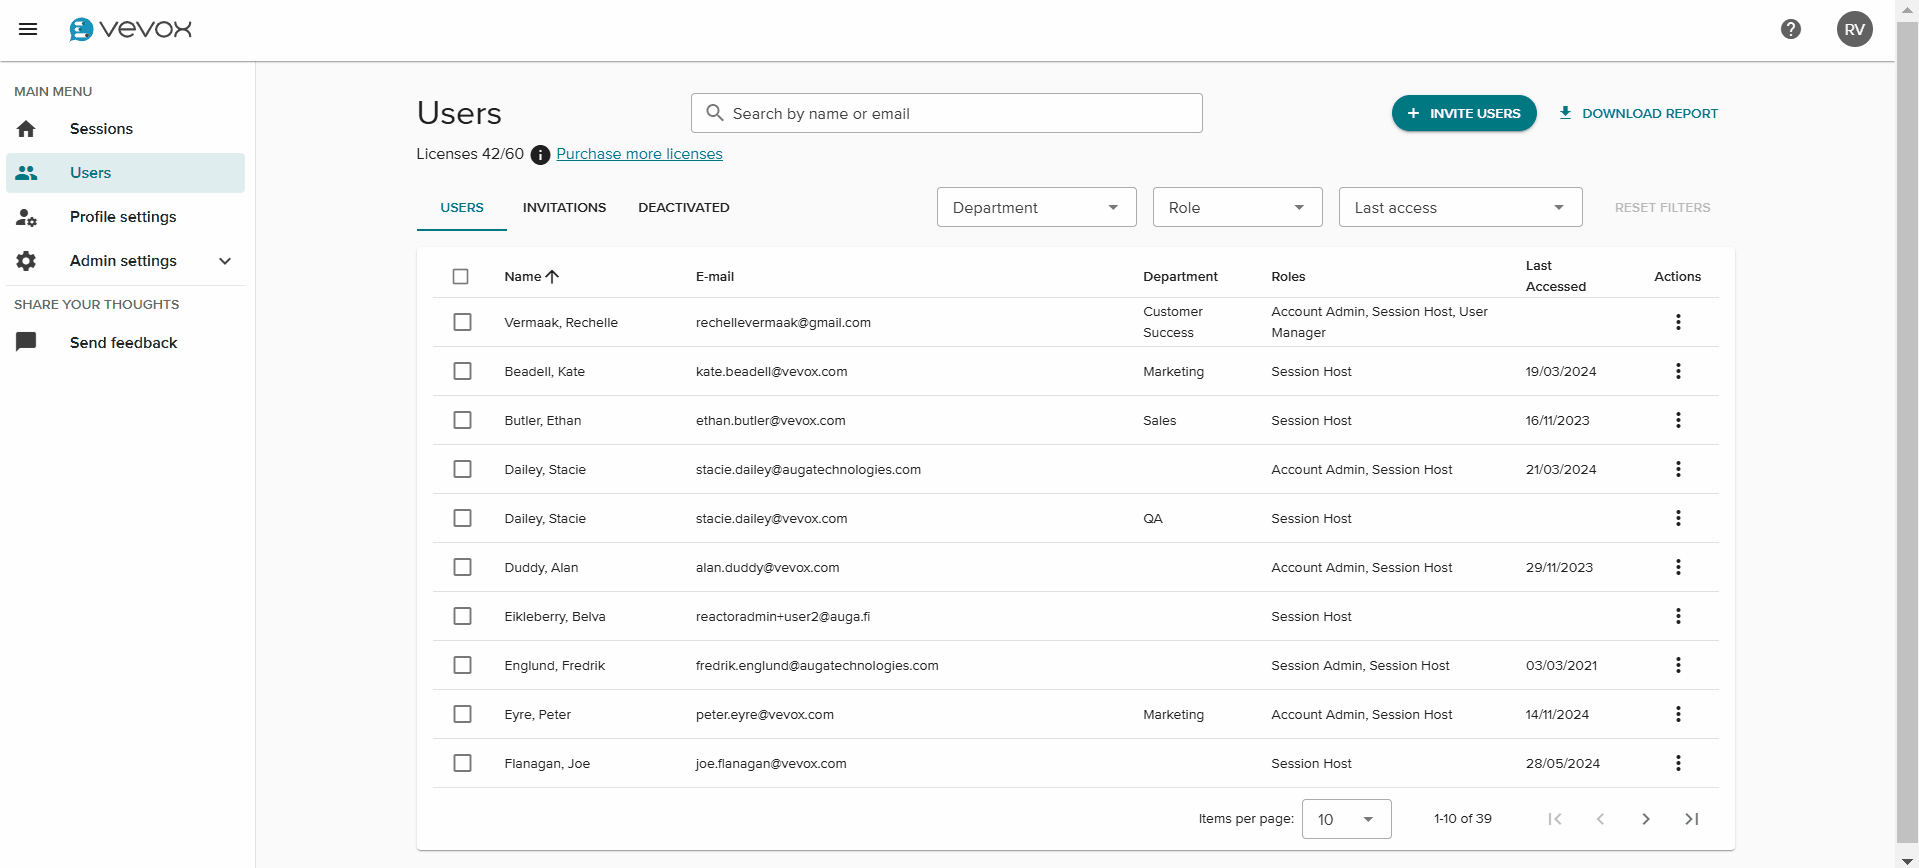Follow the Purchase more licenses link
Viewport: 1919px width, 868px height.
point(639,154)
